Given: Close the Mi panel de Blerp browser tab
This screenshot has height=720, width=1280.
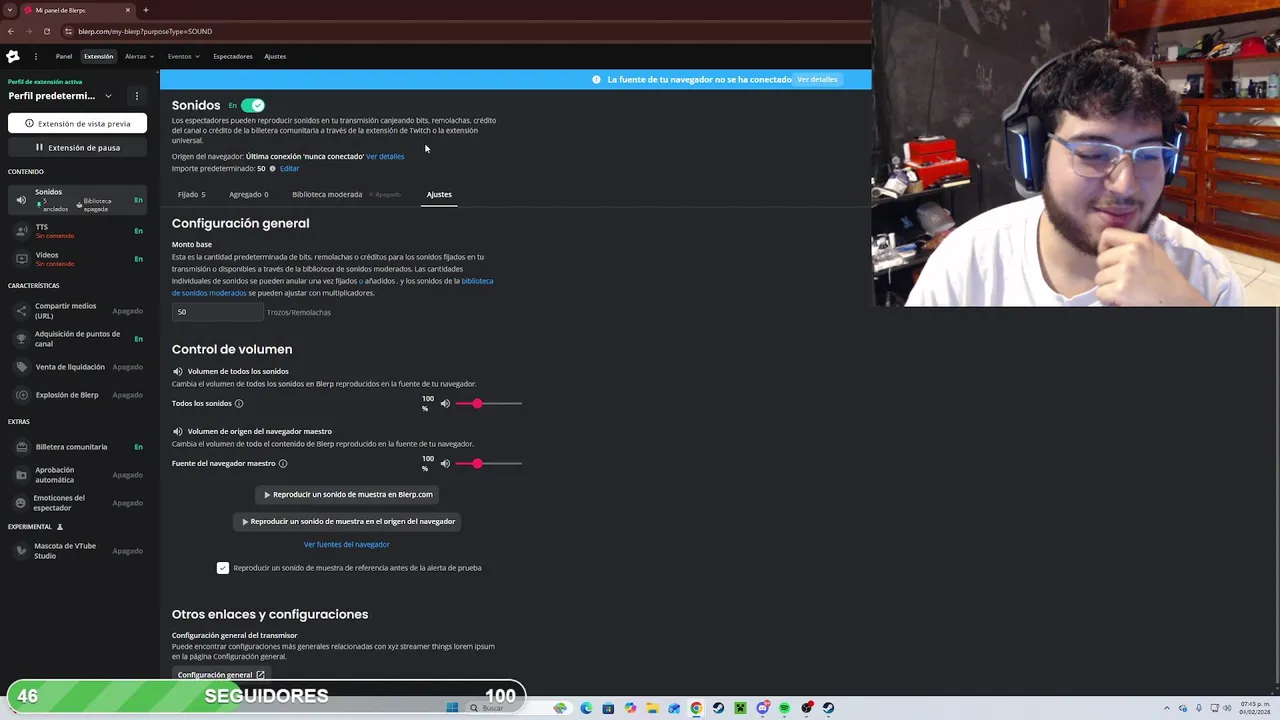Looking at the screenshot, I should [x=128, y=10].
